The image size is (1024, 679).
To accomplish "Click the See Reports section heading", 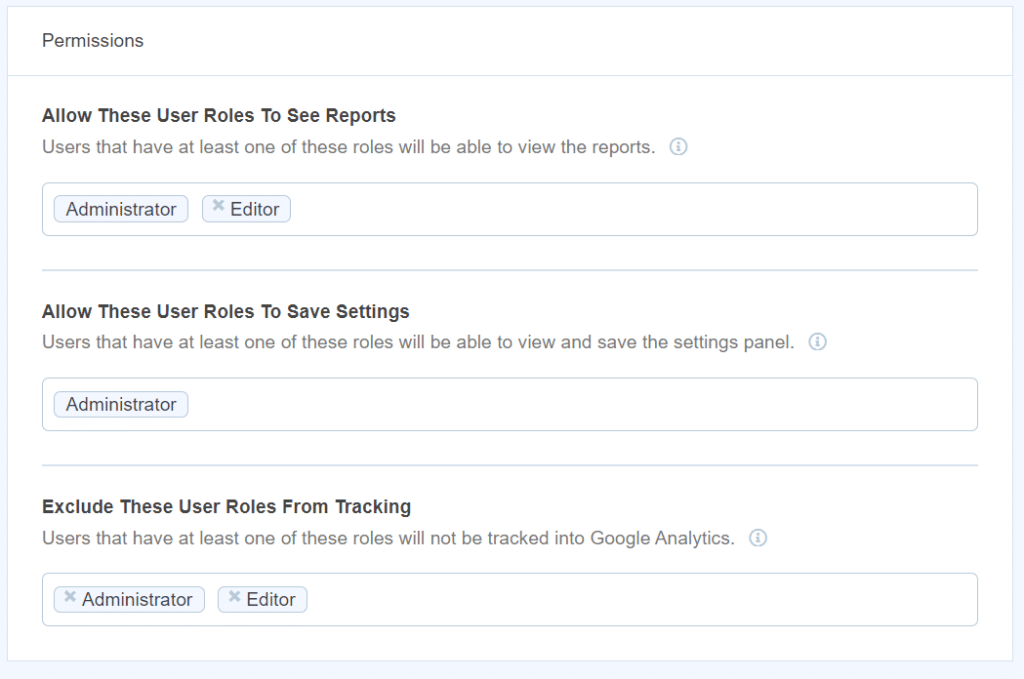I will [217, 115].
